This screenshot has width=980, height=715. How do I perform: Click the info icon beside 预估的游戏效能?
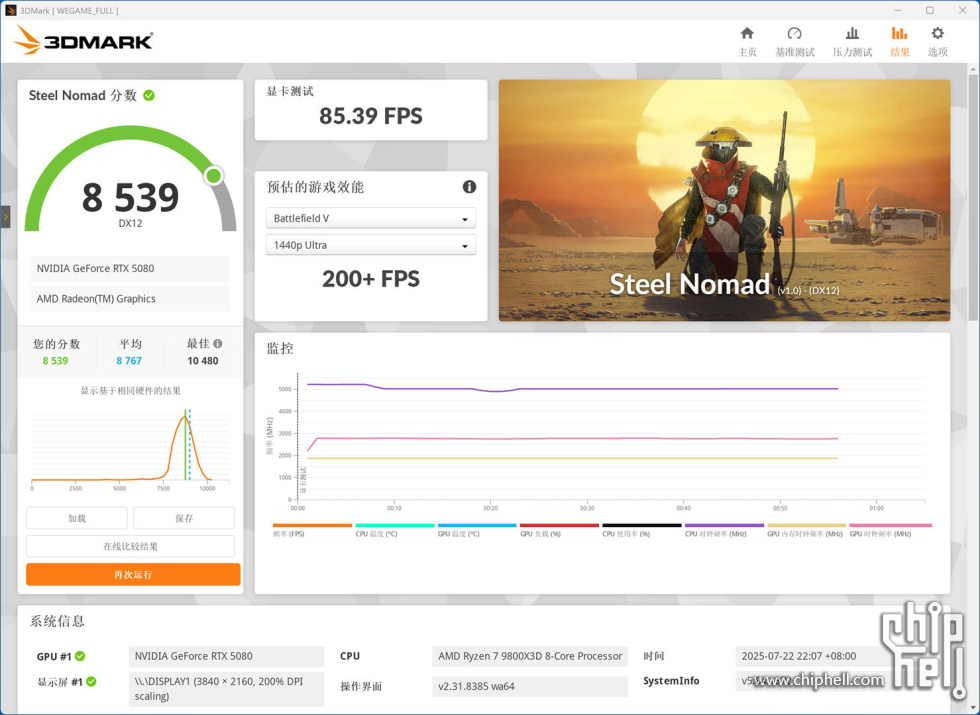pos(469,187)
